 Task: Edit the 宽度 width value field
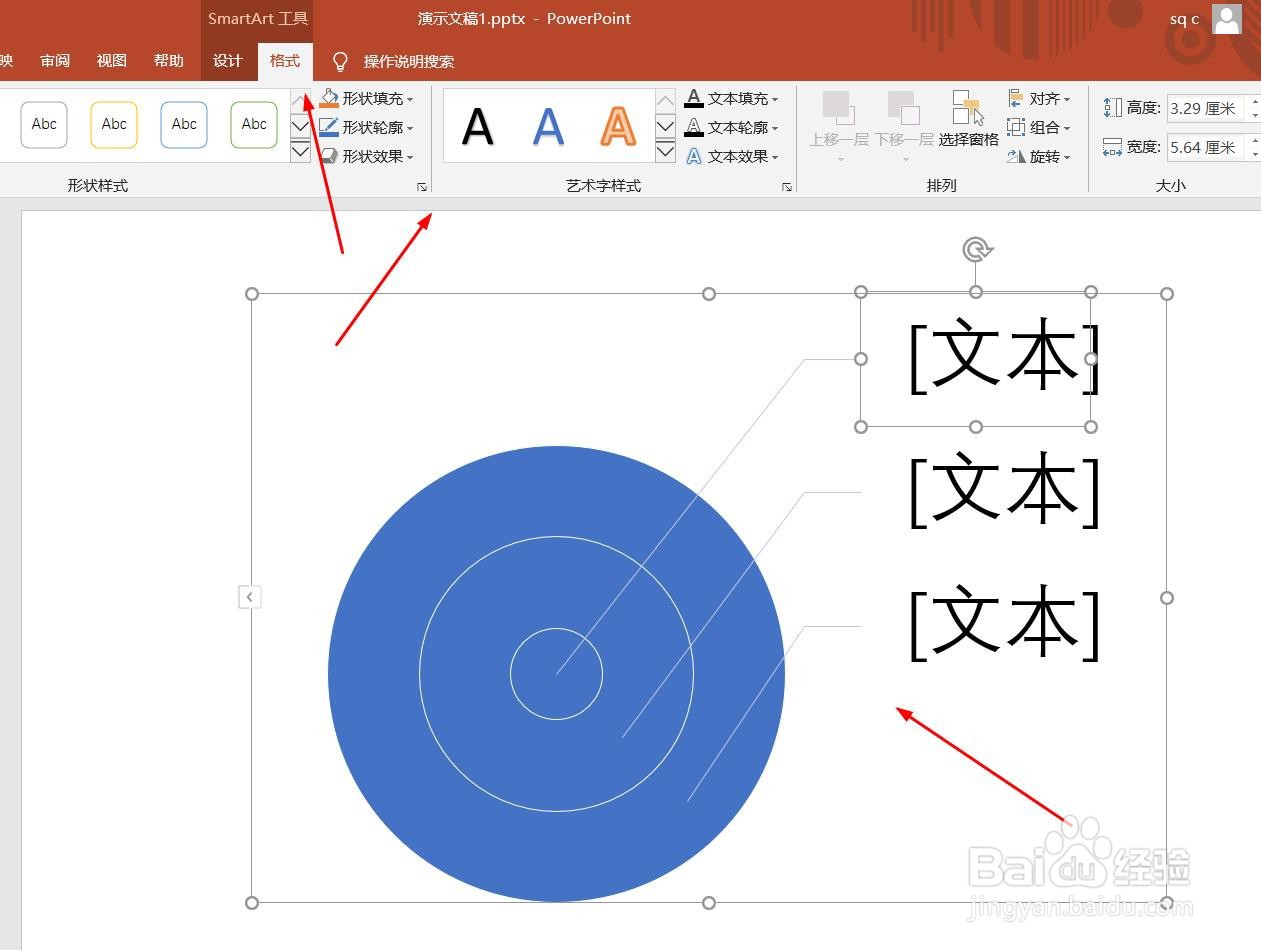(x=1207, y=147)
